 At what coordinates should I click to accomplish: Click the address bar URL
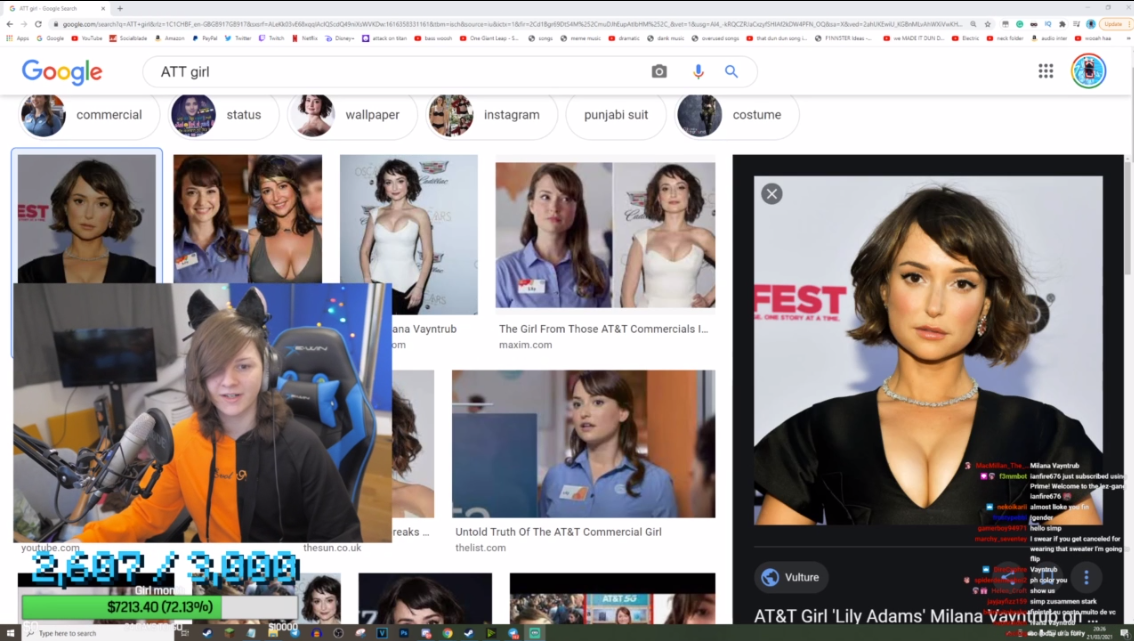(506, 24)
